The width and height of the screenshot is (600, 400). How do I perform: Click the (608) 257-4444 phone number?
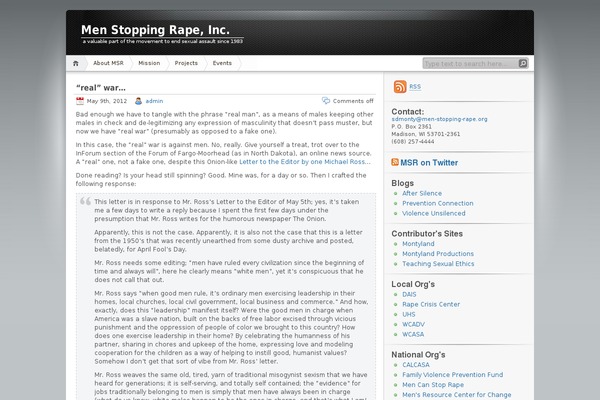point(413,142)
